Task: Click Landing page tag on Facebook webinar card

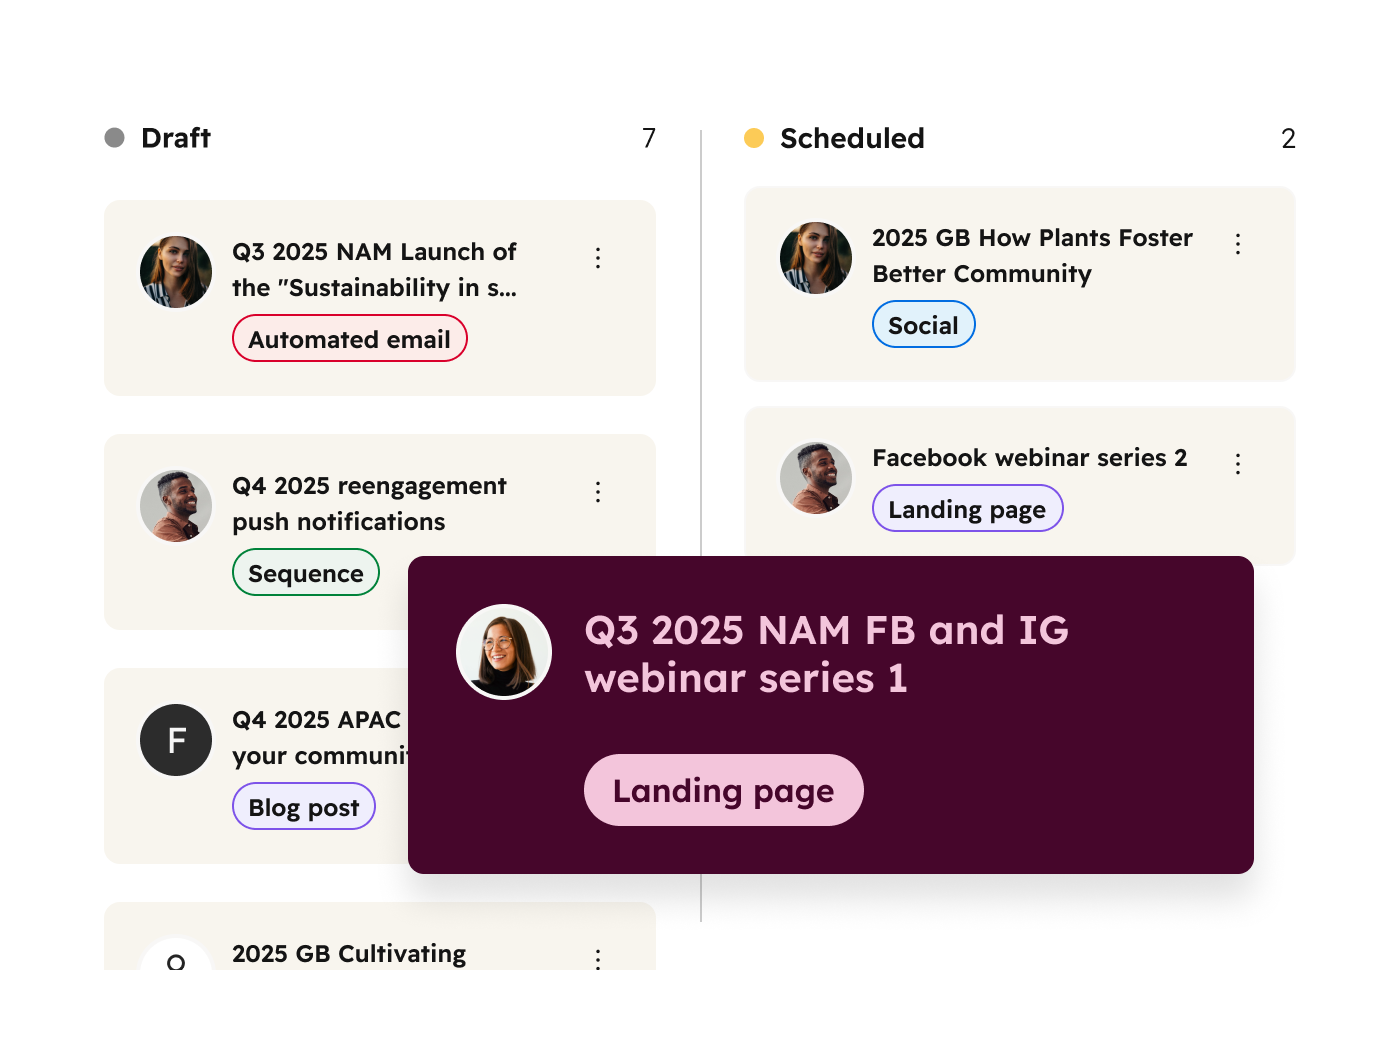Action: [967, 509]
